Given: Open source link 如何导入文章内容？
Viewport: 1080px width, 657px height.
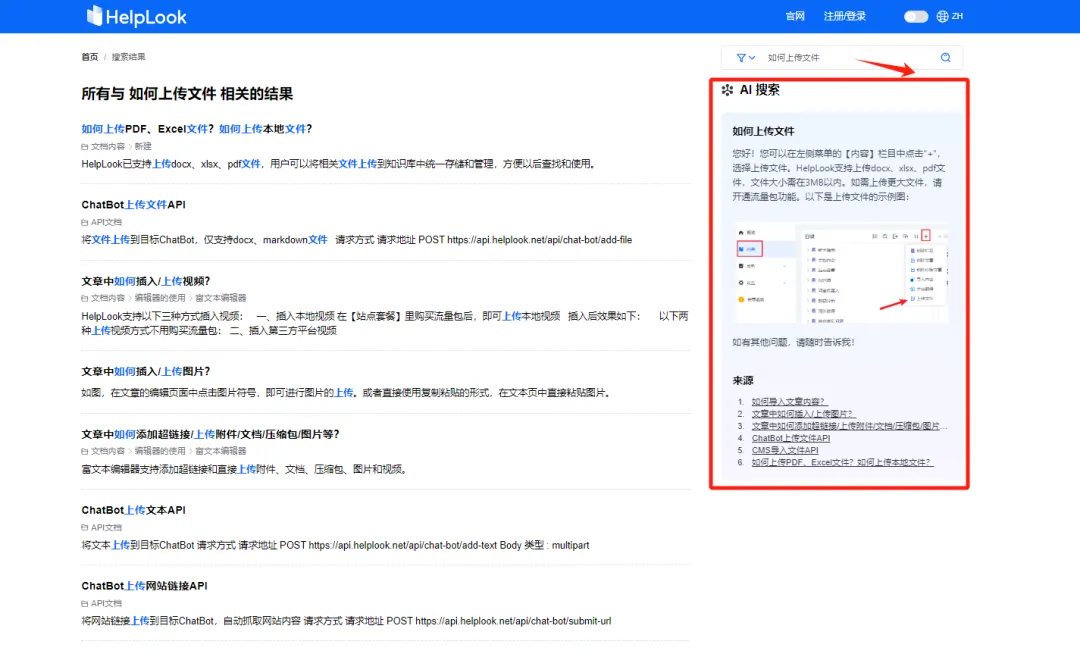Looking at the screenshot, I should (x=789, y=402).
